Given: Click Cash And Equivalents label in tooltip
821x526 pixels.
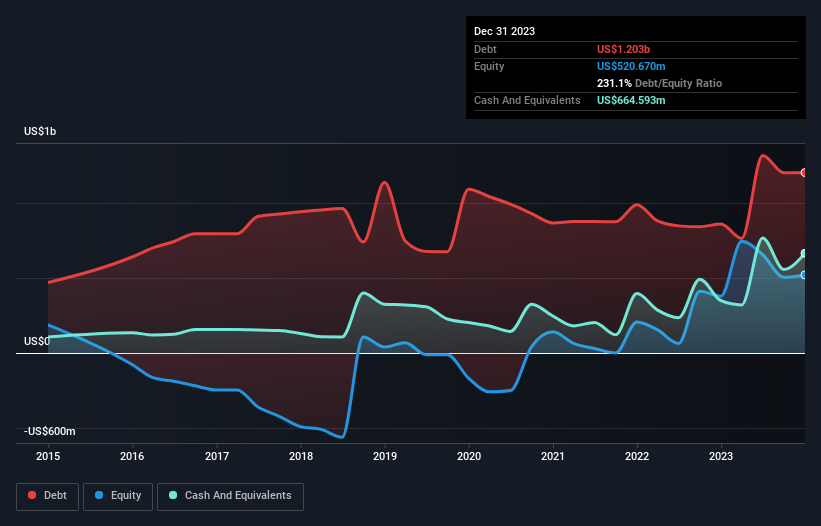Looking at the screenshot, I should pos(527,100).
